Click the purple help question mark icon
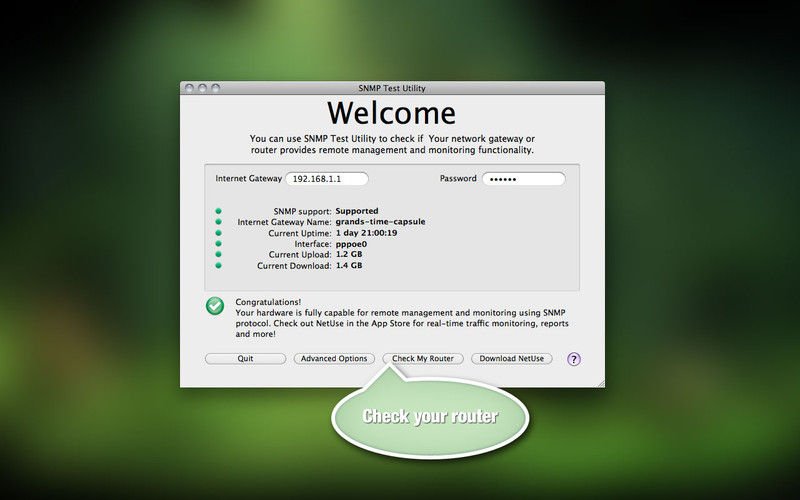The image size is (800, 500). click(x=573, y=359)
